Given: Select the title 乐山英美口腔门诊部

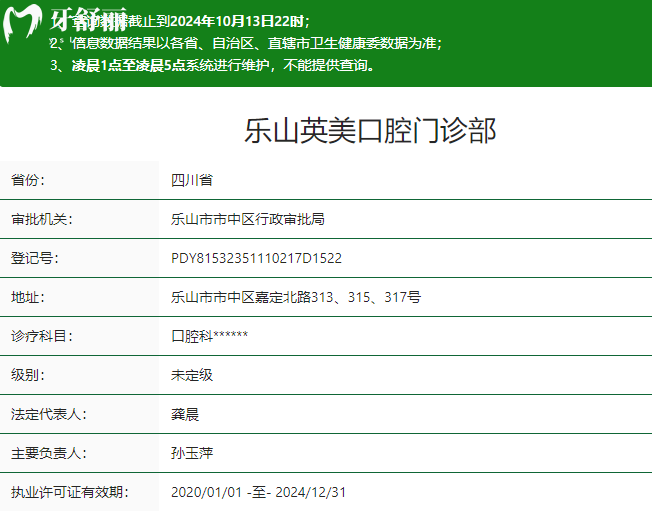Looking at the screenshot, I should (x=370, y=131).
